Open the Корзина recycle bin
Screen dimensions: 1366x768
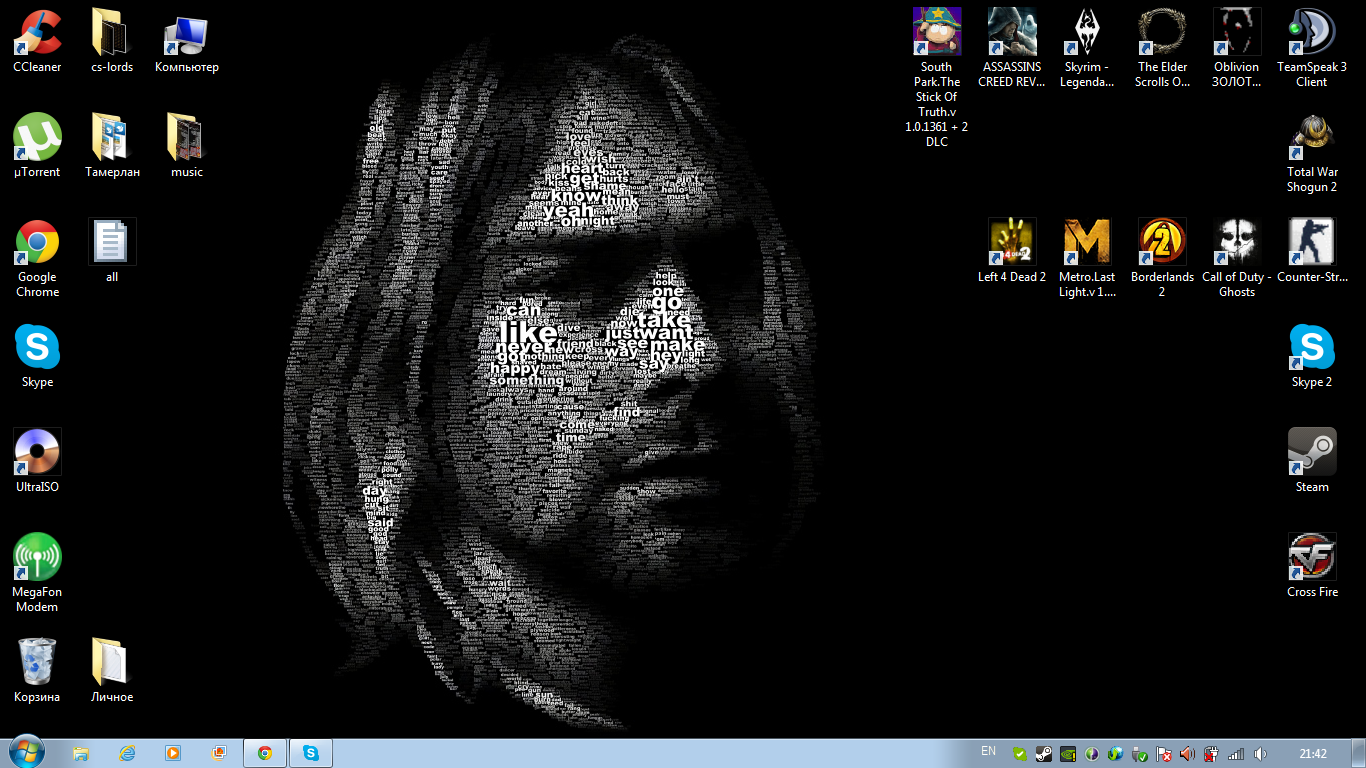click(37, 672)
